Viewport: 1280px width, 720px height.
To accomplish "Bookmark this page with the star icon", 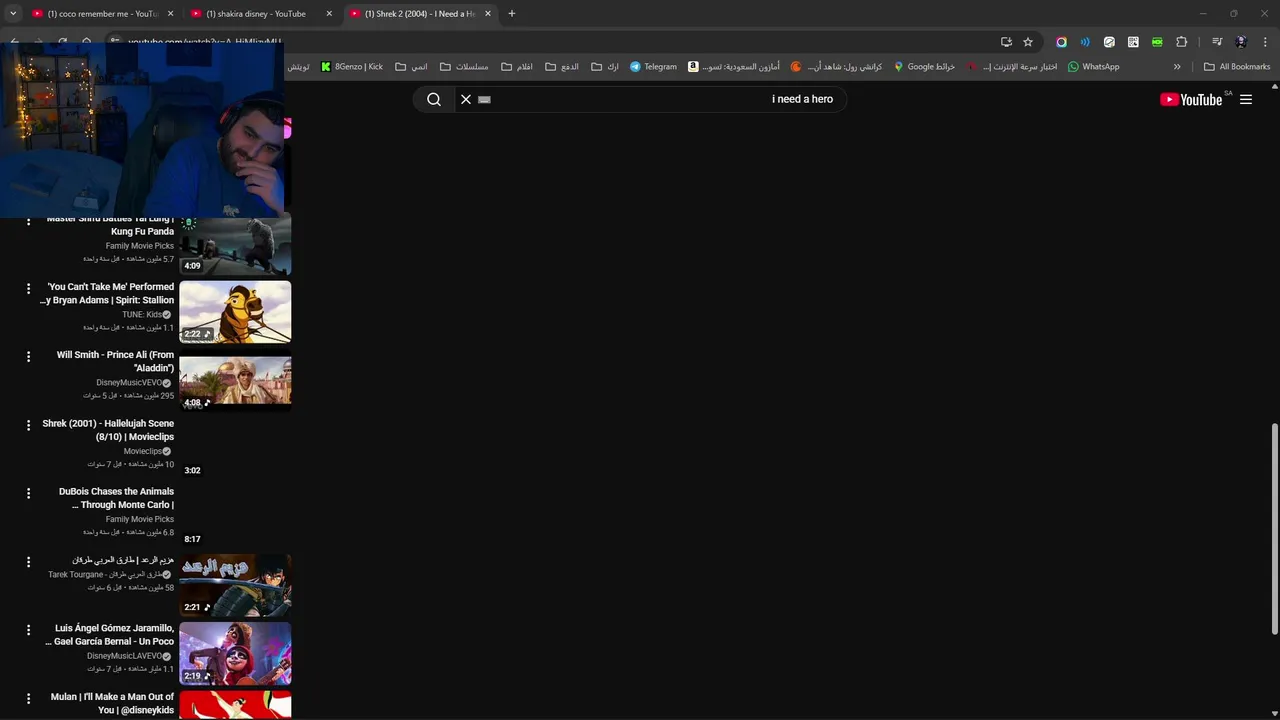I will [1028, 42].
